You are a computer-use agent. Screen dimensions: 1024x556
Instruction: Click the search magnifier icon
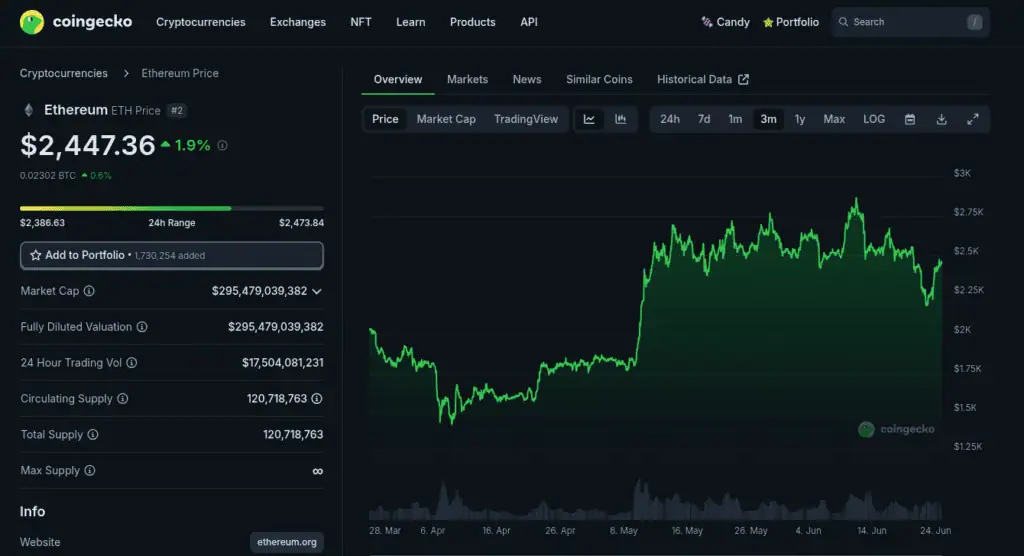pyautogui.click(x=843, y=22)
